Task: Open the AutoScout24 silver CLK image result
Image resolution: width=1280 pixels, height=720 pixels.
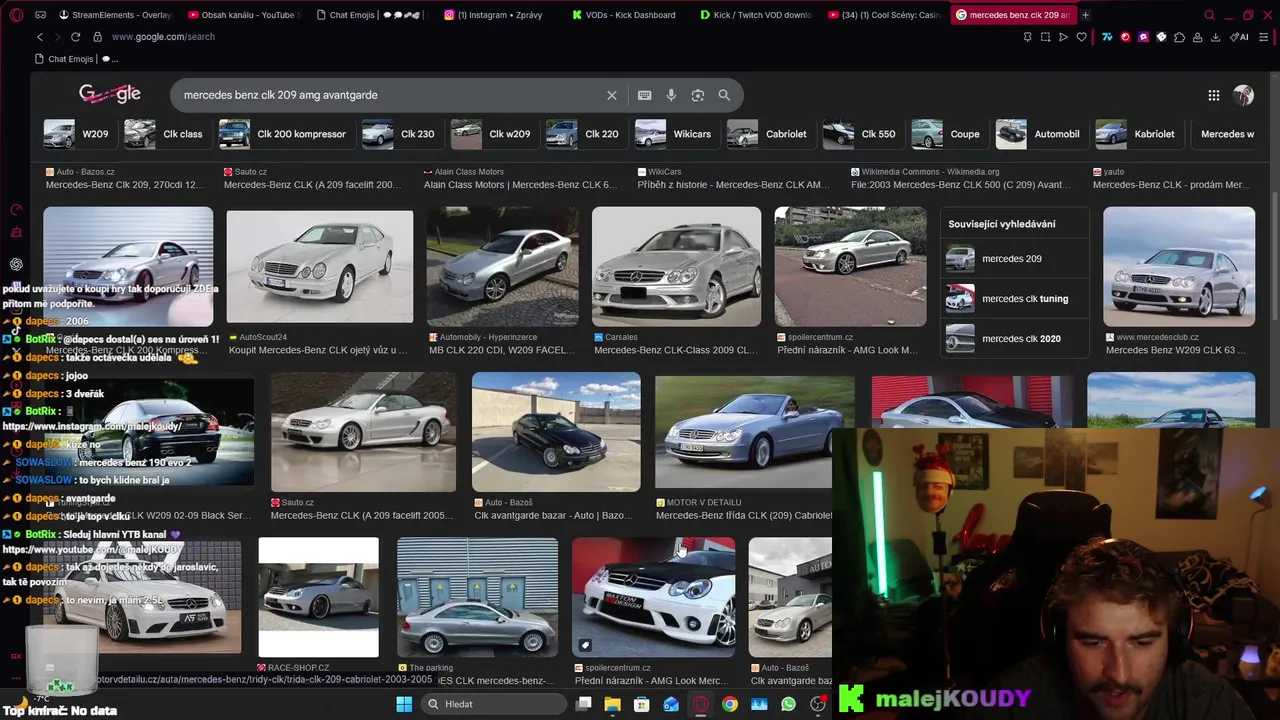Action: point(320,267)
